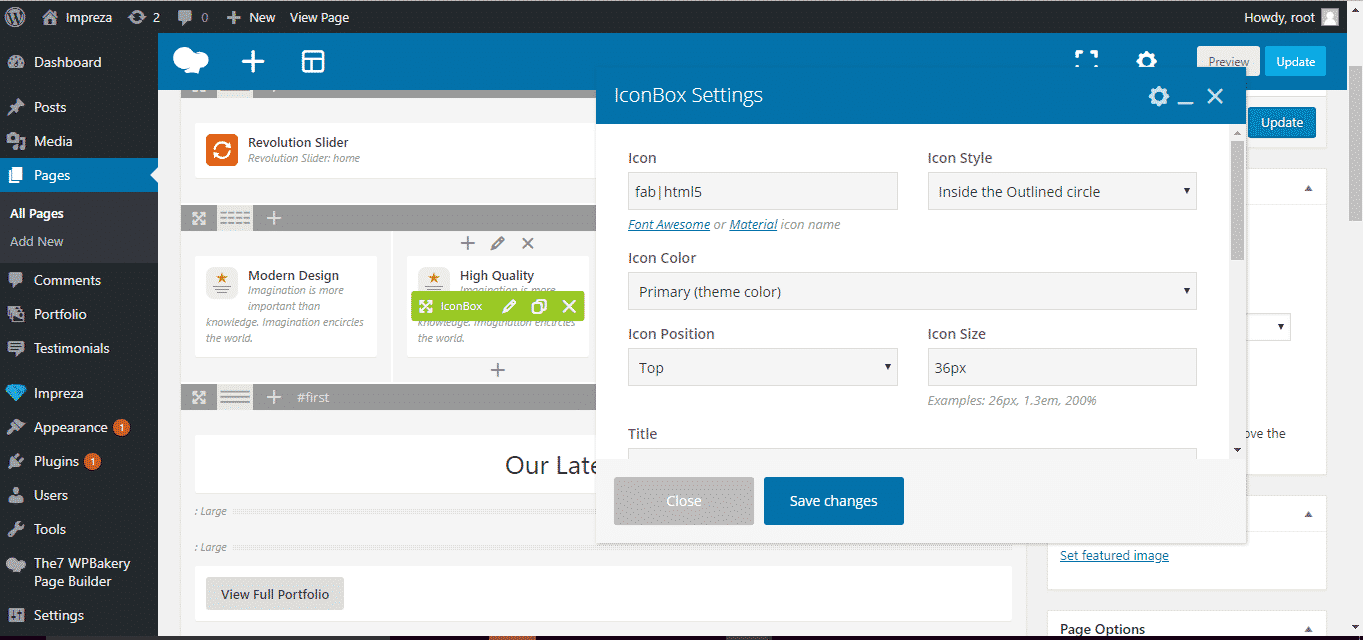
Task: Open the Icon Style dropdown
Action: point(1062,191)
